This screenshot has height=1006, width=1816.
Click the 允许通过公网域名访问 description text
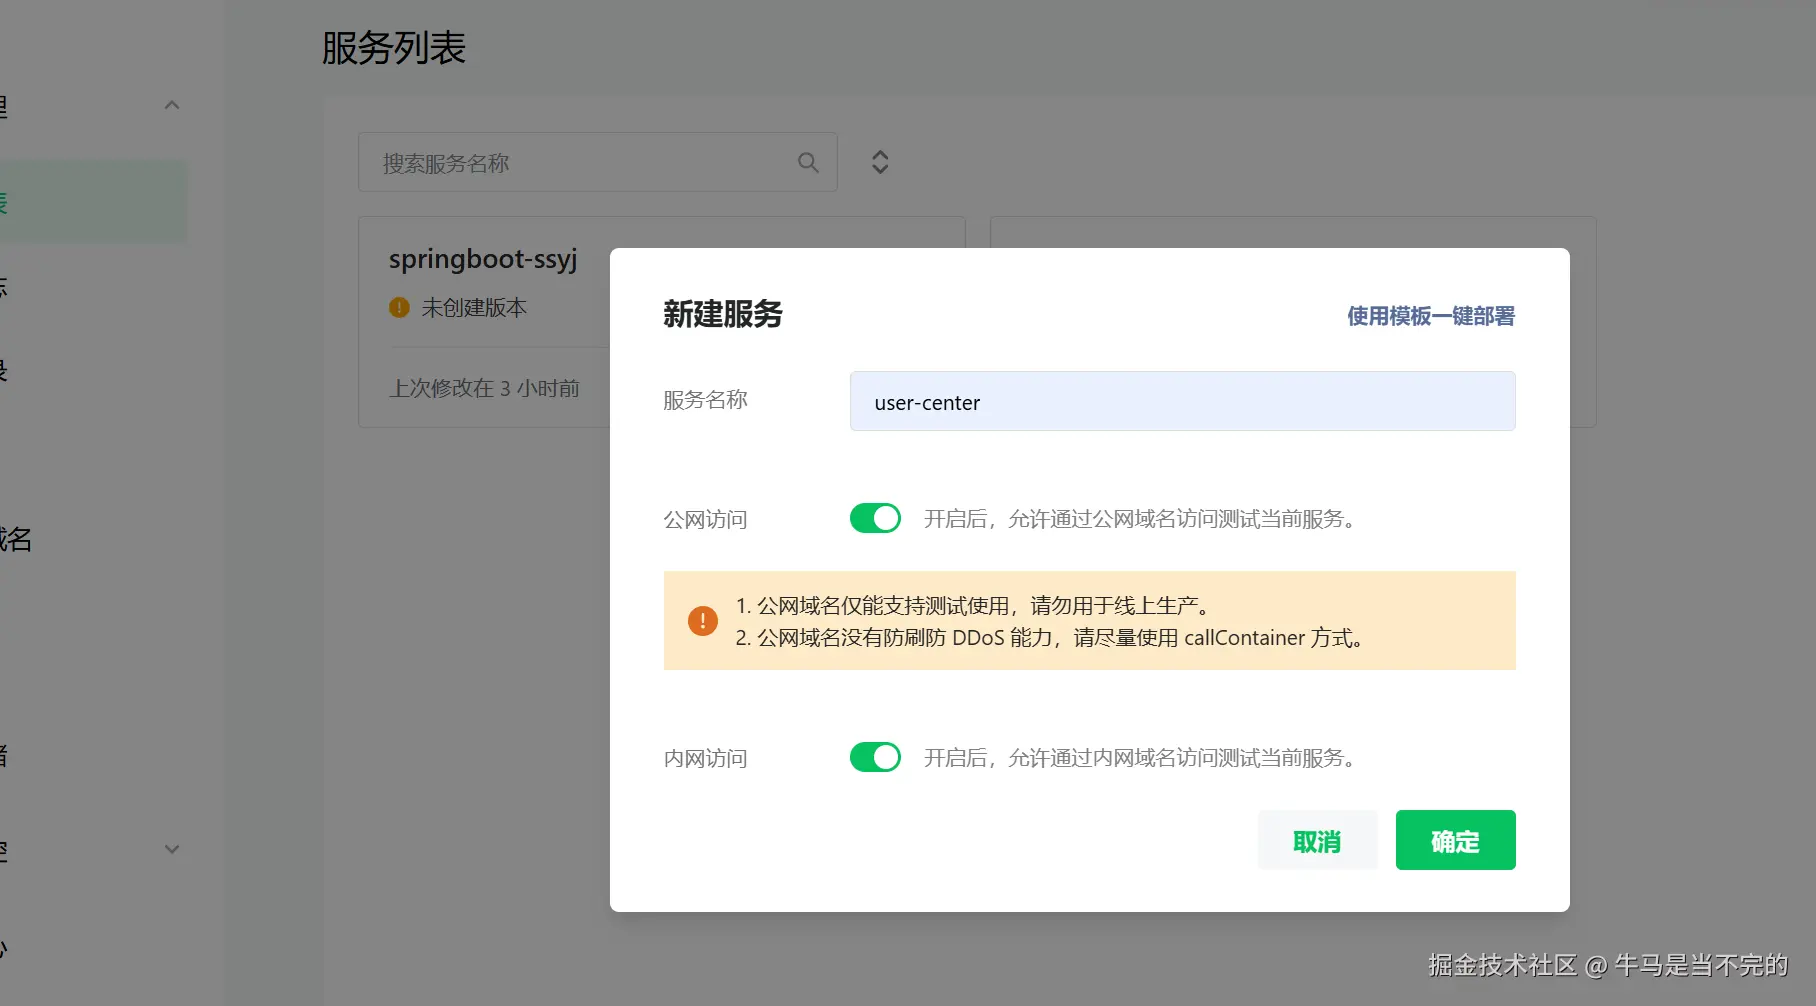click(x=1140, y=519)
